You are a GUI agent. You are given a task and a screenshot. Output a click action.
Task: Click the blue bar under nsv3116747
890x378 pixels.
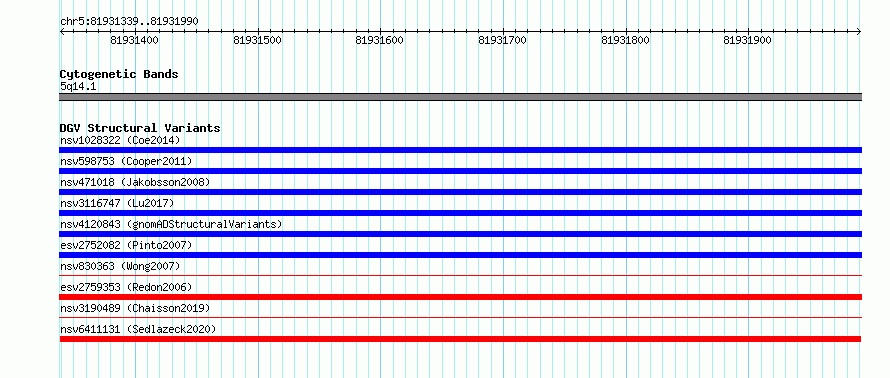point(460,213)
